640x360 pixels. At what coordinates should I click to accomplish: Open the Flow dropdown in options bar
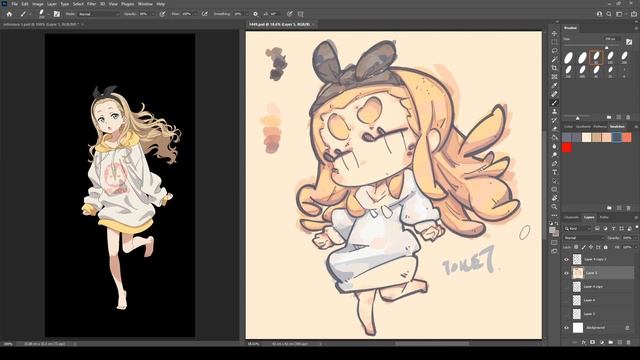click(196, 14)
